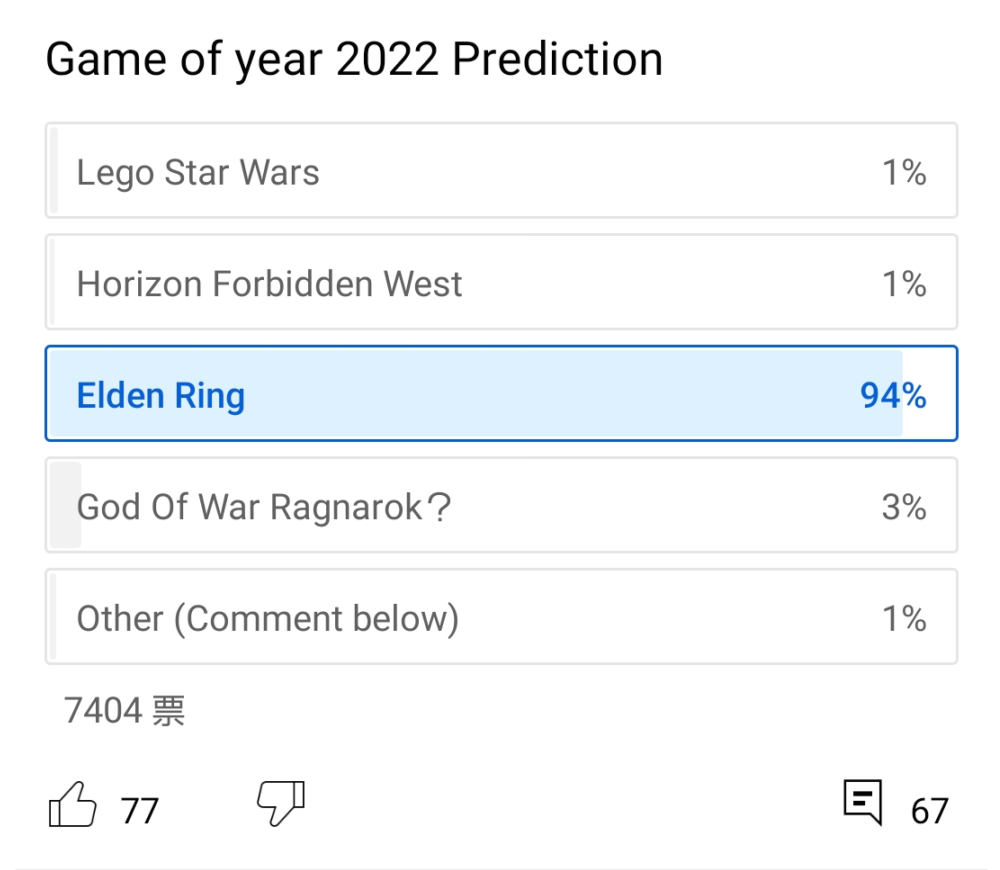Click the 94% result for Elden Ring
This screenshot has height=870, width=1000.
click(x=893, y=395)
